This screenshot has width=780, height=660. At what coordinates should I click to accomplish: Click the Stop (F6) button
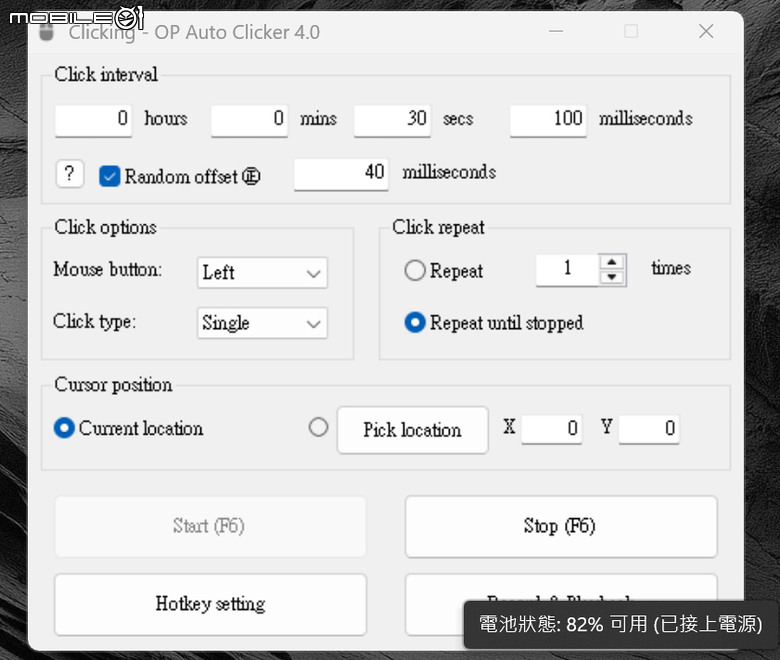pos(561,526)
